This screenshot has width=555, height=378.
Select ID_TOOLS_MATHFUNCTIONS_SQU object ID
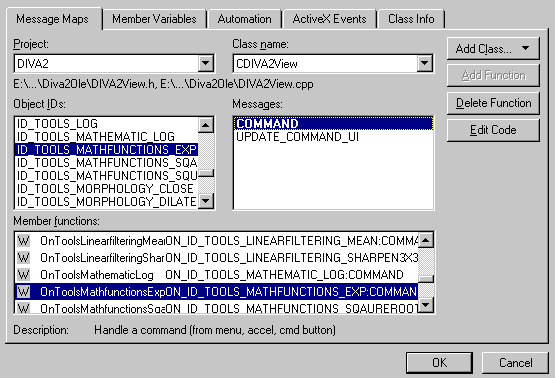106,176
